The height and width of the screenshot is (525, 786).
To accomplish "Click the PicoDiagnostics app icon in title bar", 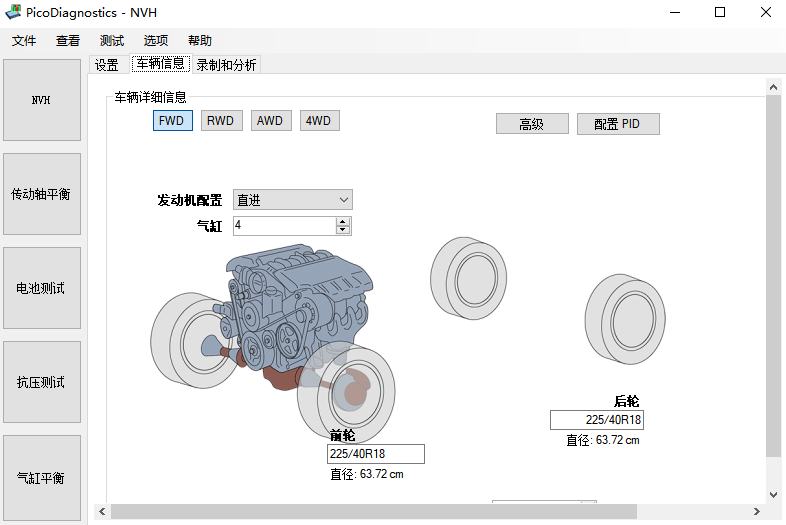I will coord(13,12).
